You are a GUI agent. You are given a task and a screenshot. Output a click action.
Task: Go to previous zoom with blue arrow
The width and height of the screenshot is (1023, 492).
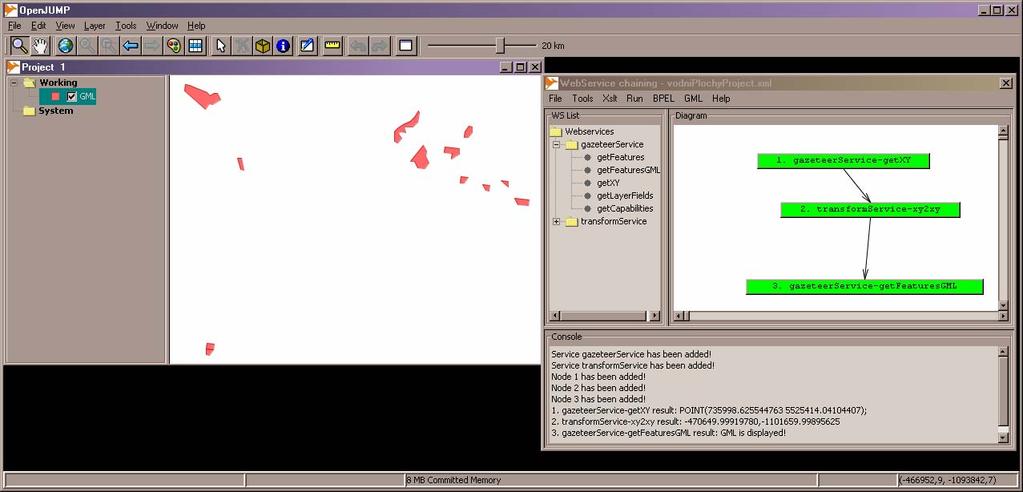point(130,46)
